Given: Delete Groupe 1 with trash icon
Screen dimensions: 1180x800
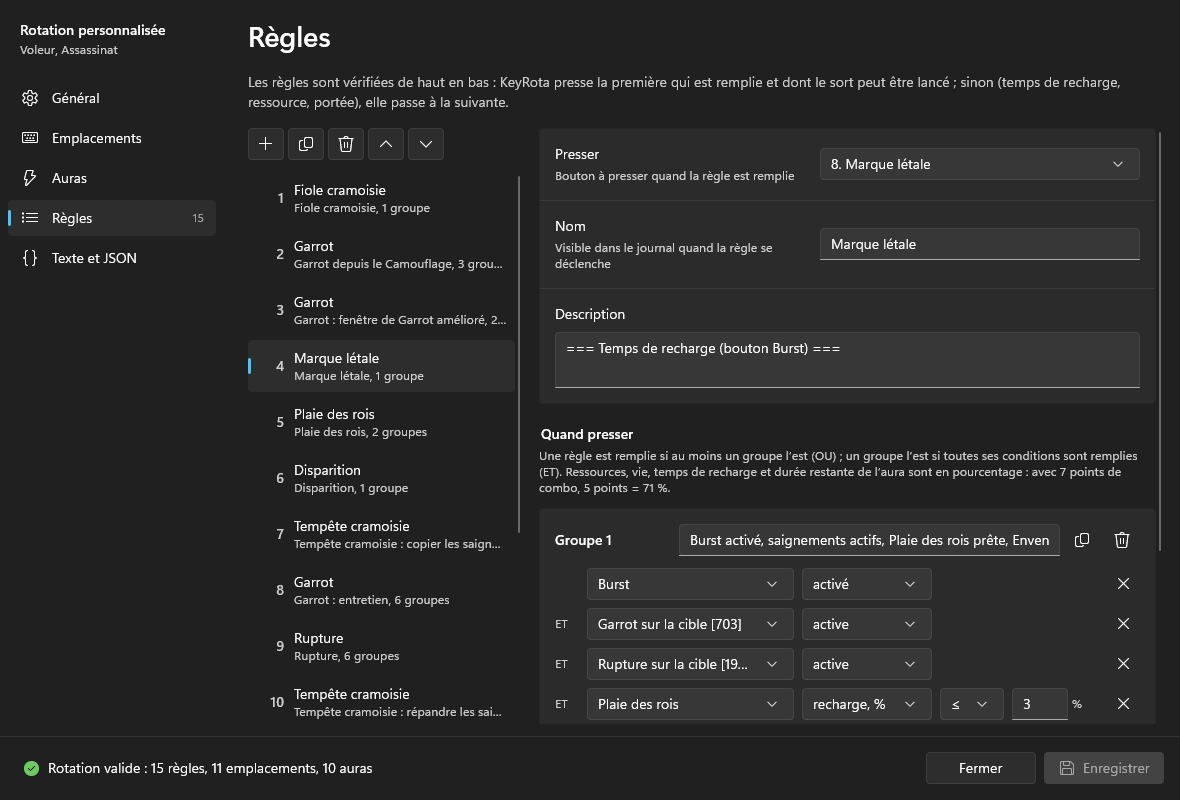Looking at the screenshot, I should click(1122, 540).
